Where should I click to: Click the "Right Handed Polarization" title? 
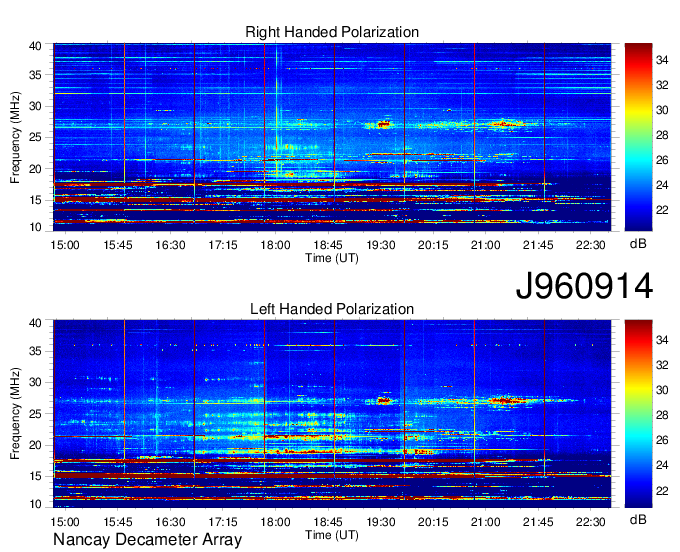tap(332, 32)
